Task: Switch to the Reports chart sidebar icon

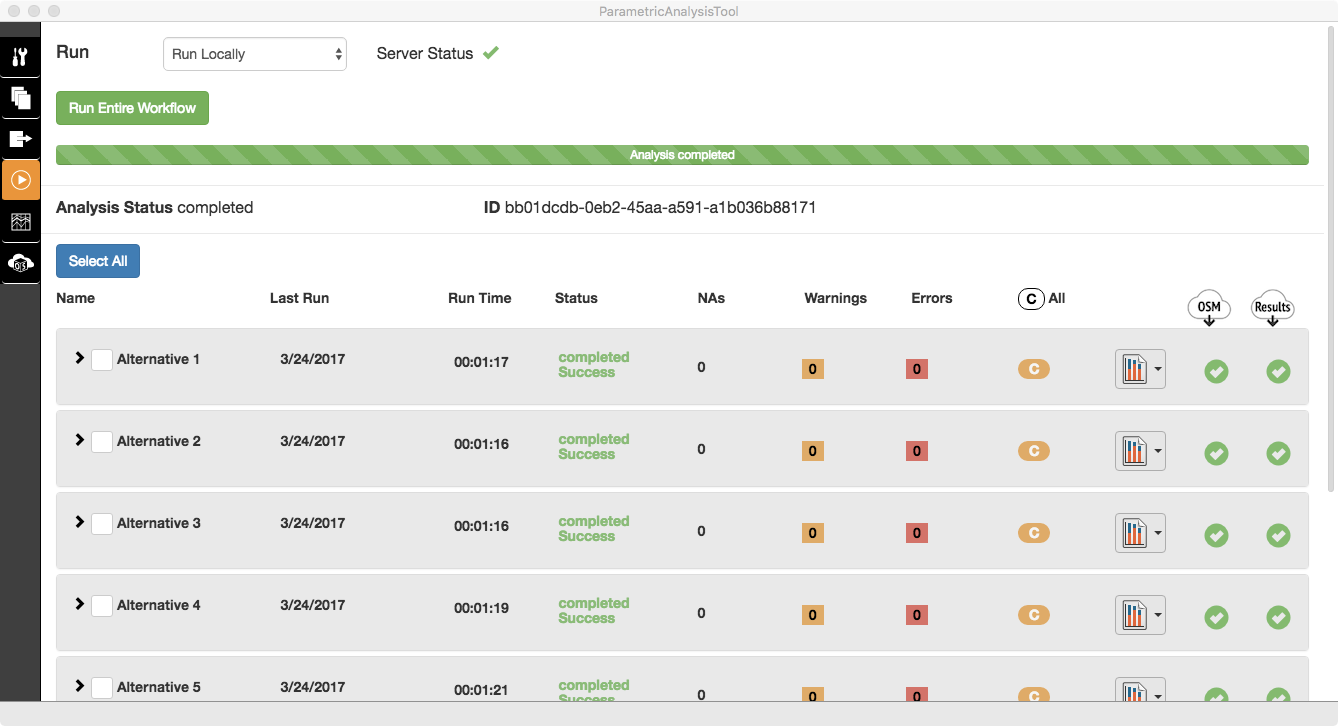Action: pyautogui.click(x=20, y=222)
